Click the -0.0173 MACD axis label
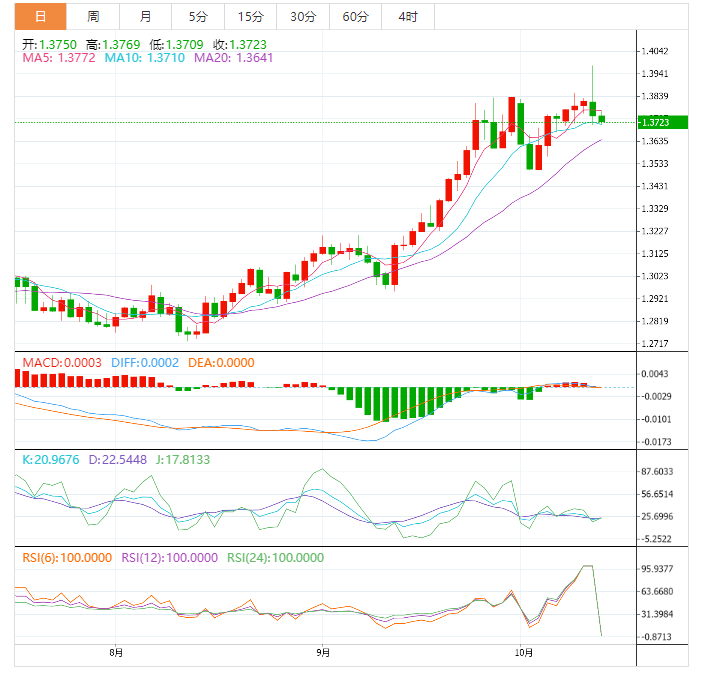Image resolution: width=702 pixels, height=673 pixels. 656,442
